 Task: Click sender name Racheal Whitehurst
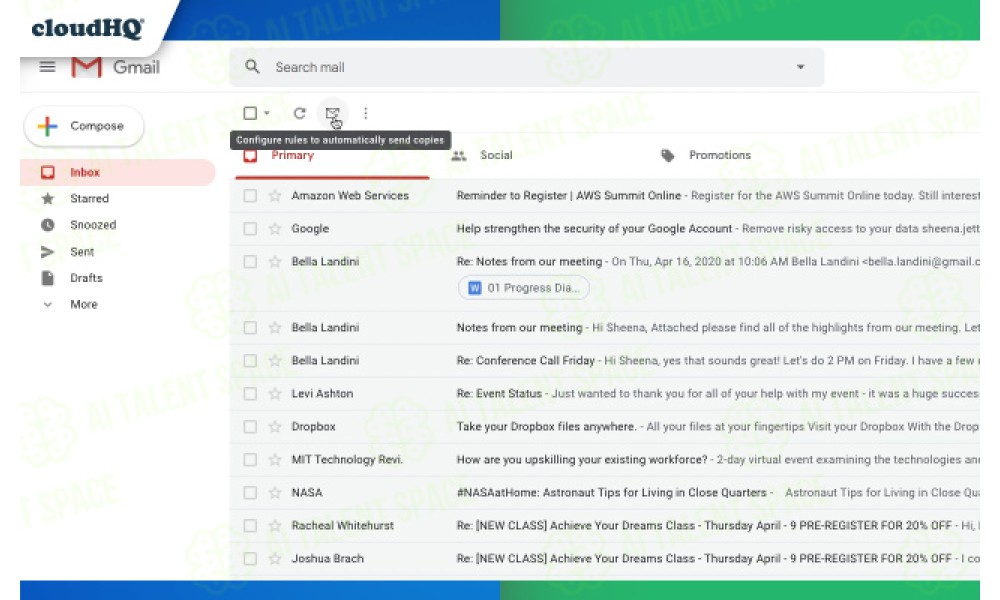click(342, 526)
